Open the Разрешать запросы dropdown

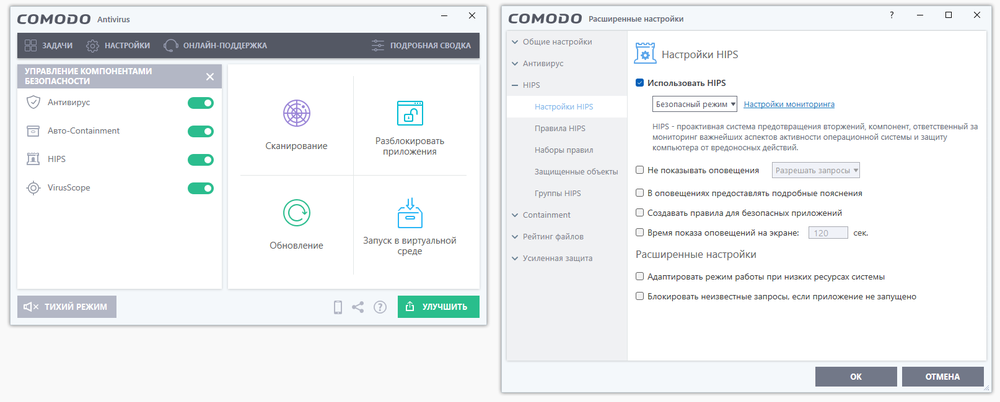[816, 170]
